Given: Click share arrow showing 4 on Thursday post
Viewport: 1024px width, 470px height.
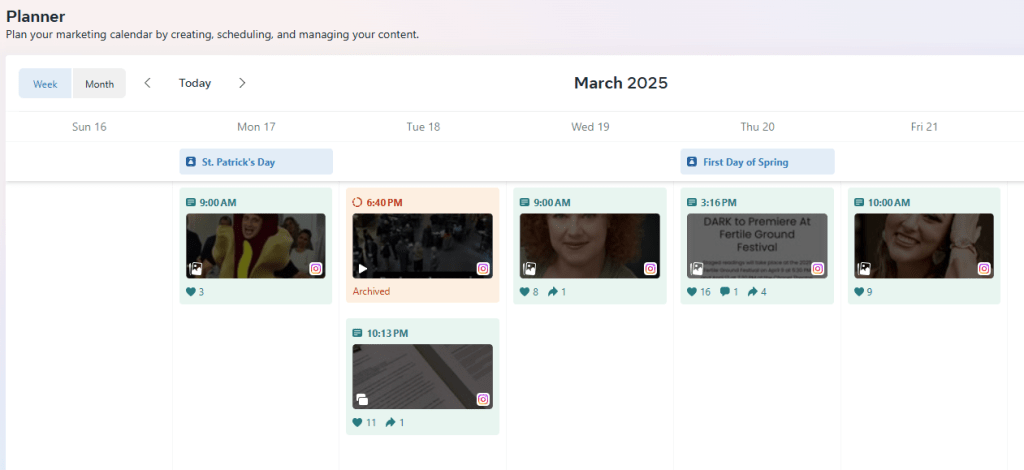Looking at the screenshot, I should 752,292.
